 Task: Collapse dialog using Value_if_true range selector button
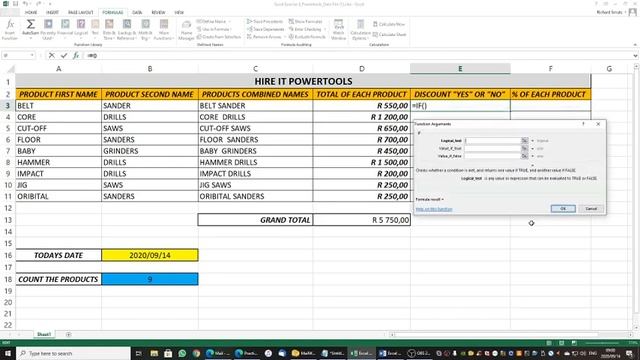(x=524, y=148)
